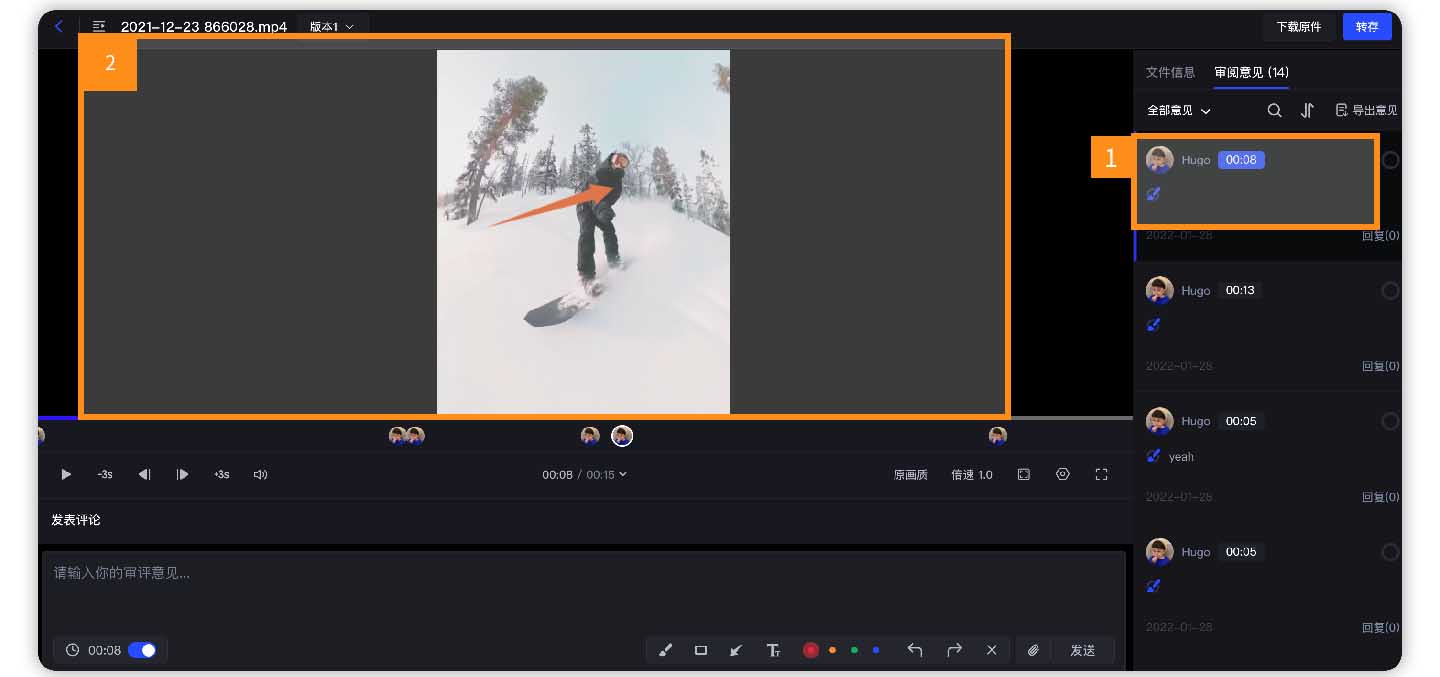Click the attachment paperclip icon
The width and height of the screenshot is (1440, 677).
pyautogui.click(x=1033, y=650)
